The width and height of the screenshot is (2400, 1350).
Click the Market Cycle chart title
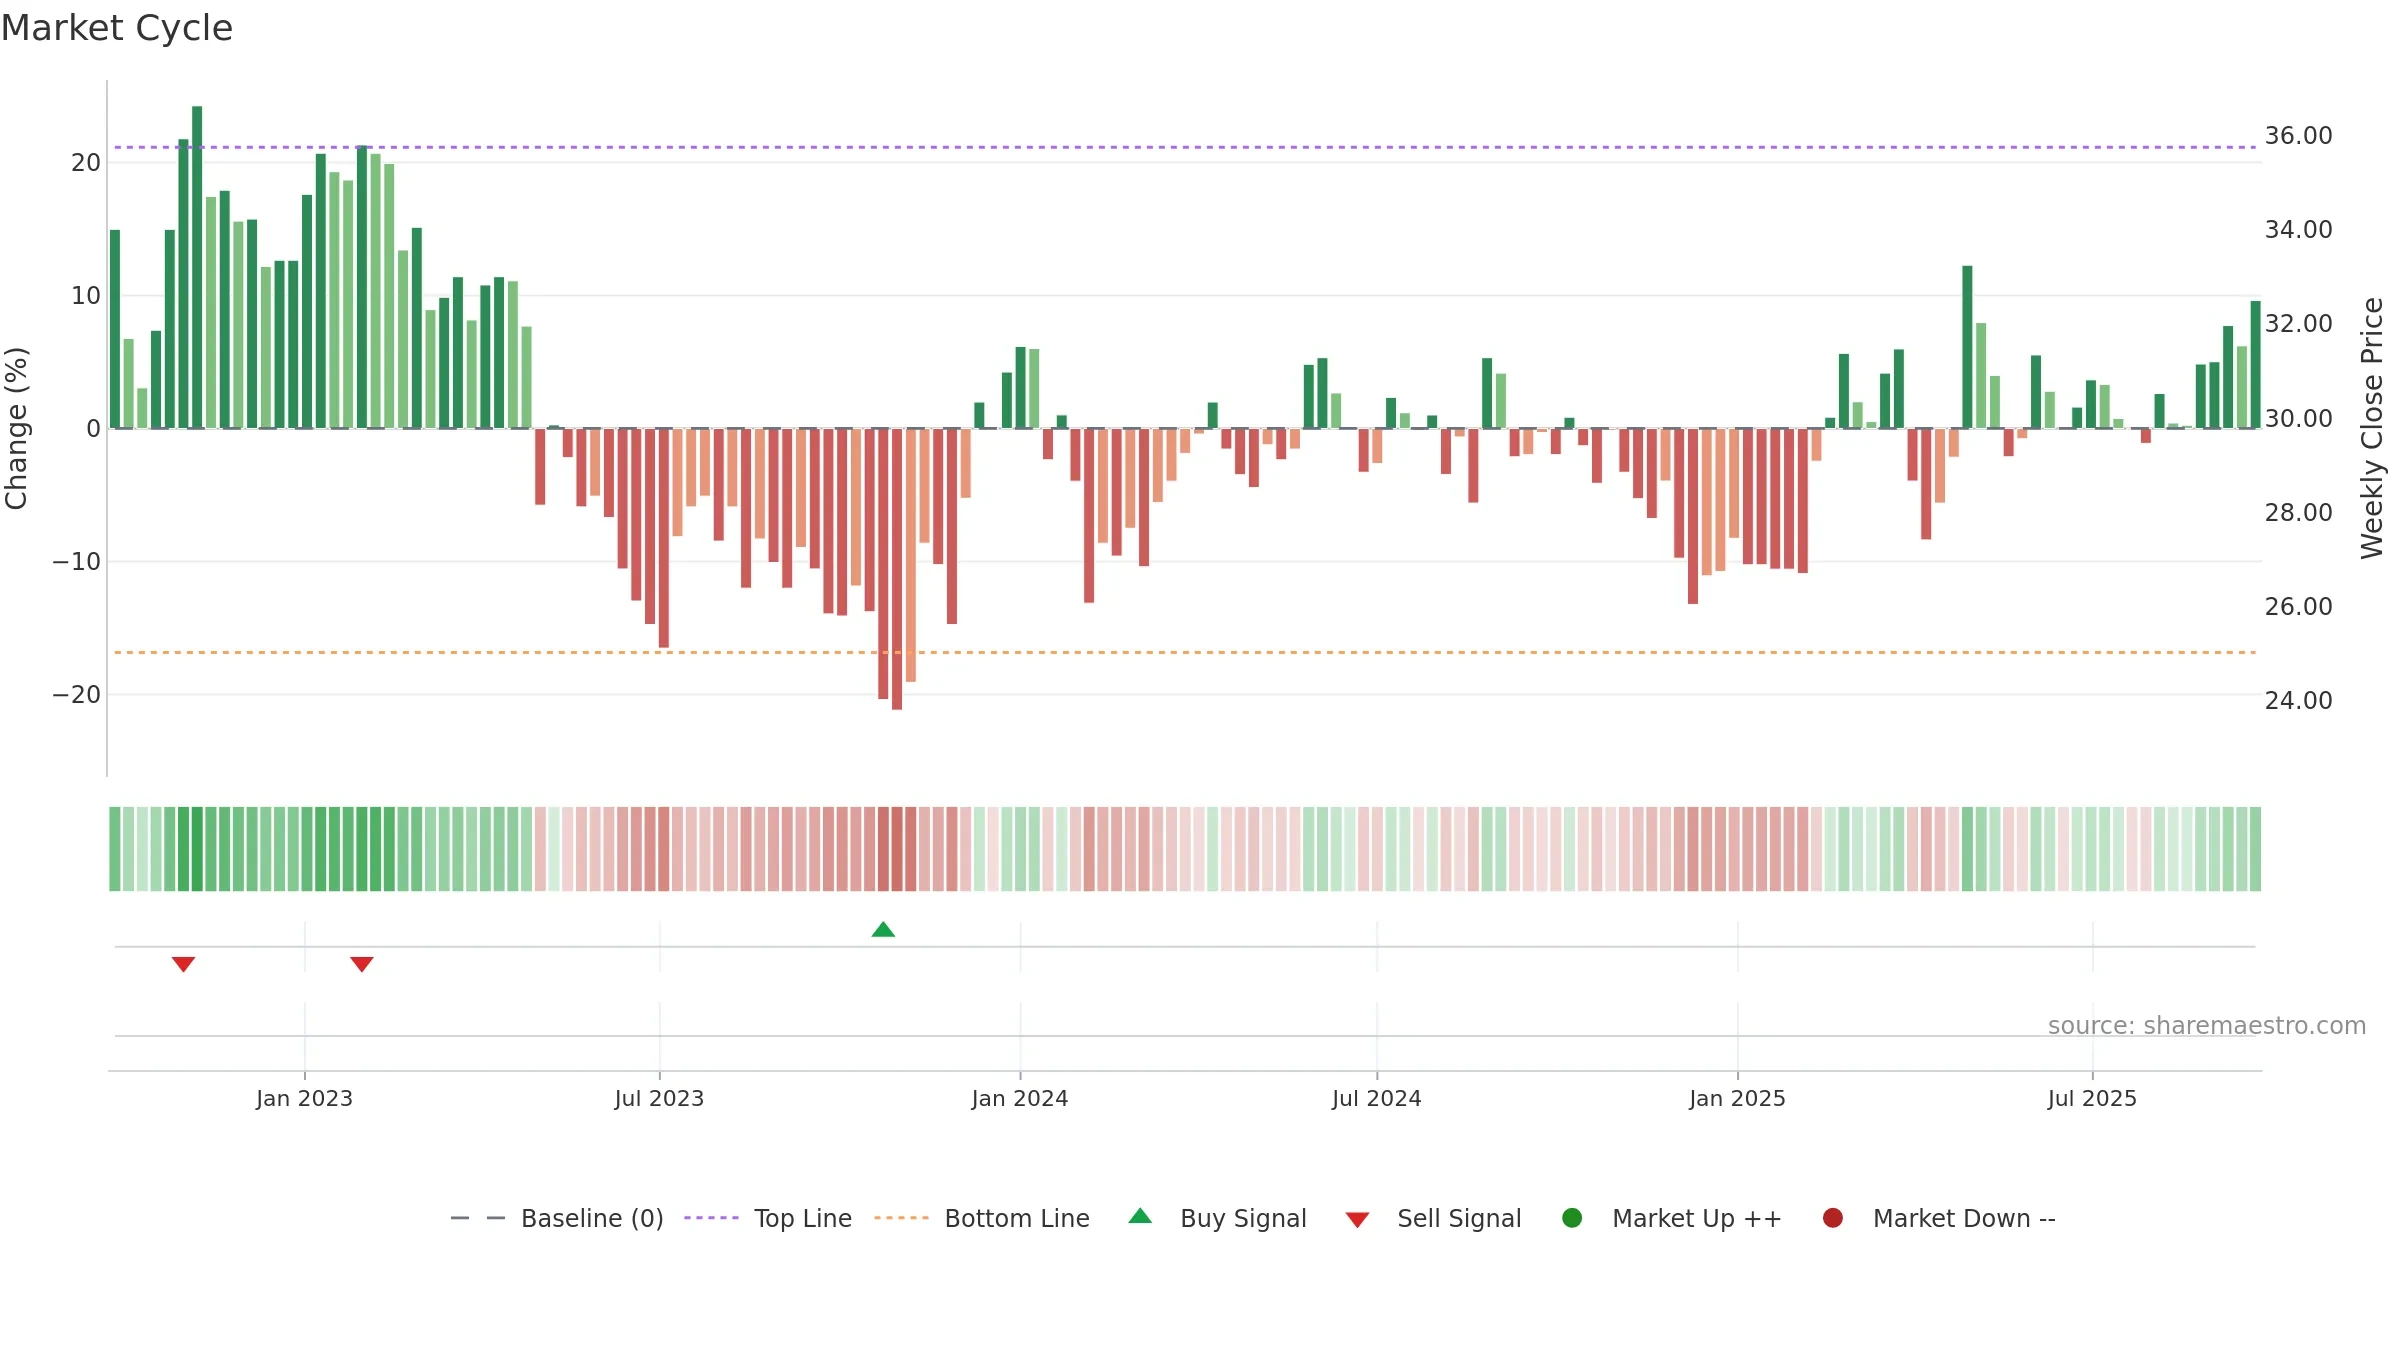[x=117, y=28]
